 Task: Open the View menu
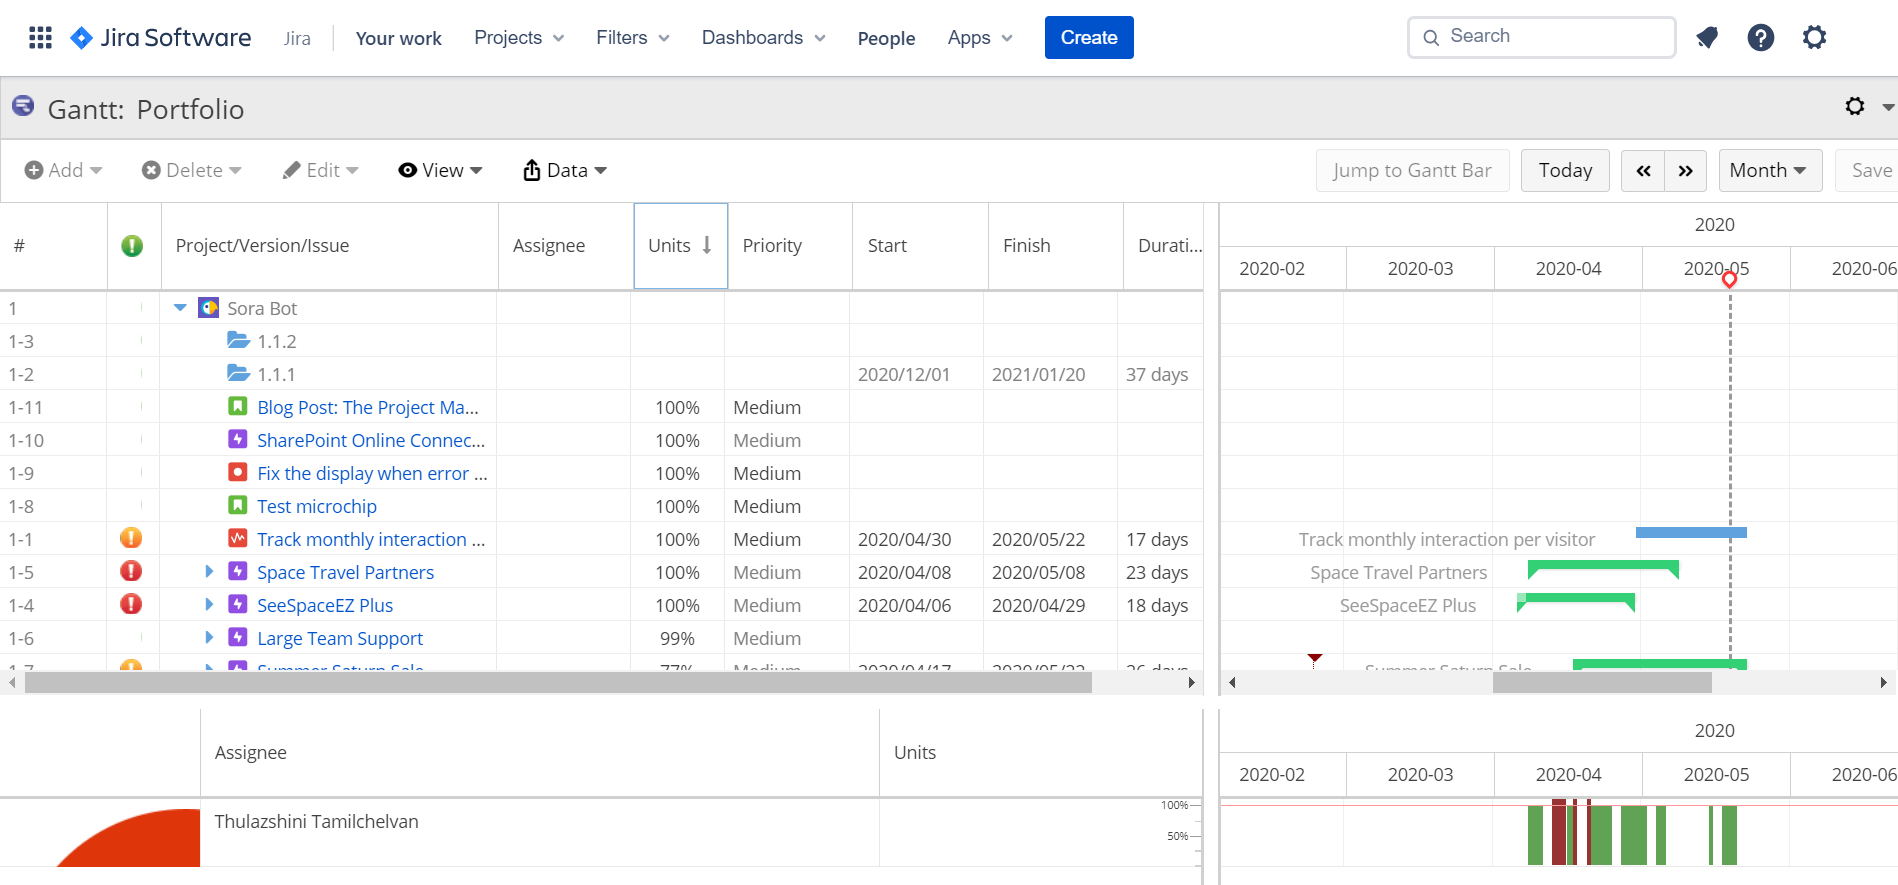pyautogui.click(x=441, y=171)
